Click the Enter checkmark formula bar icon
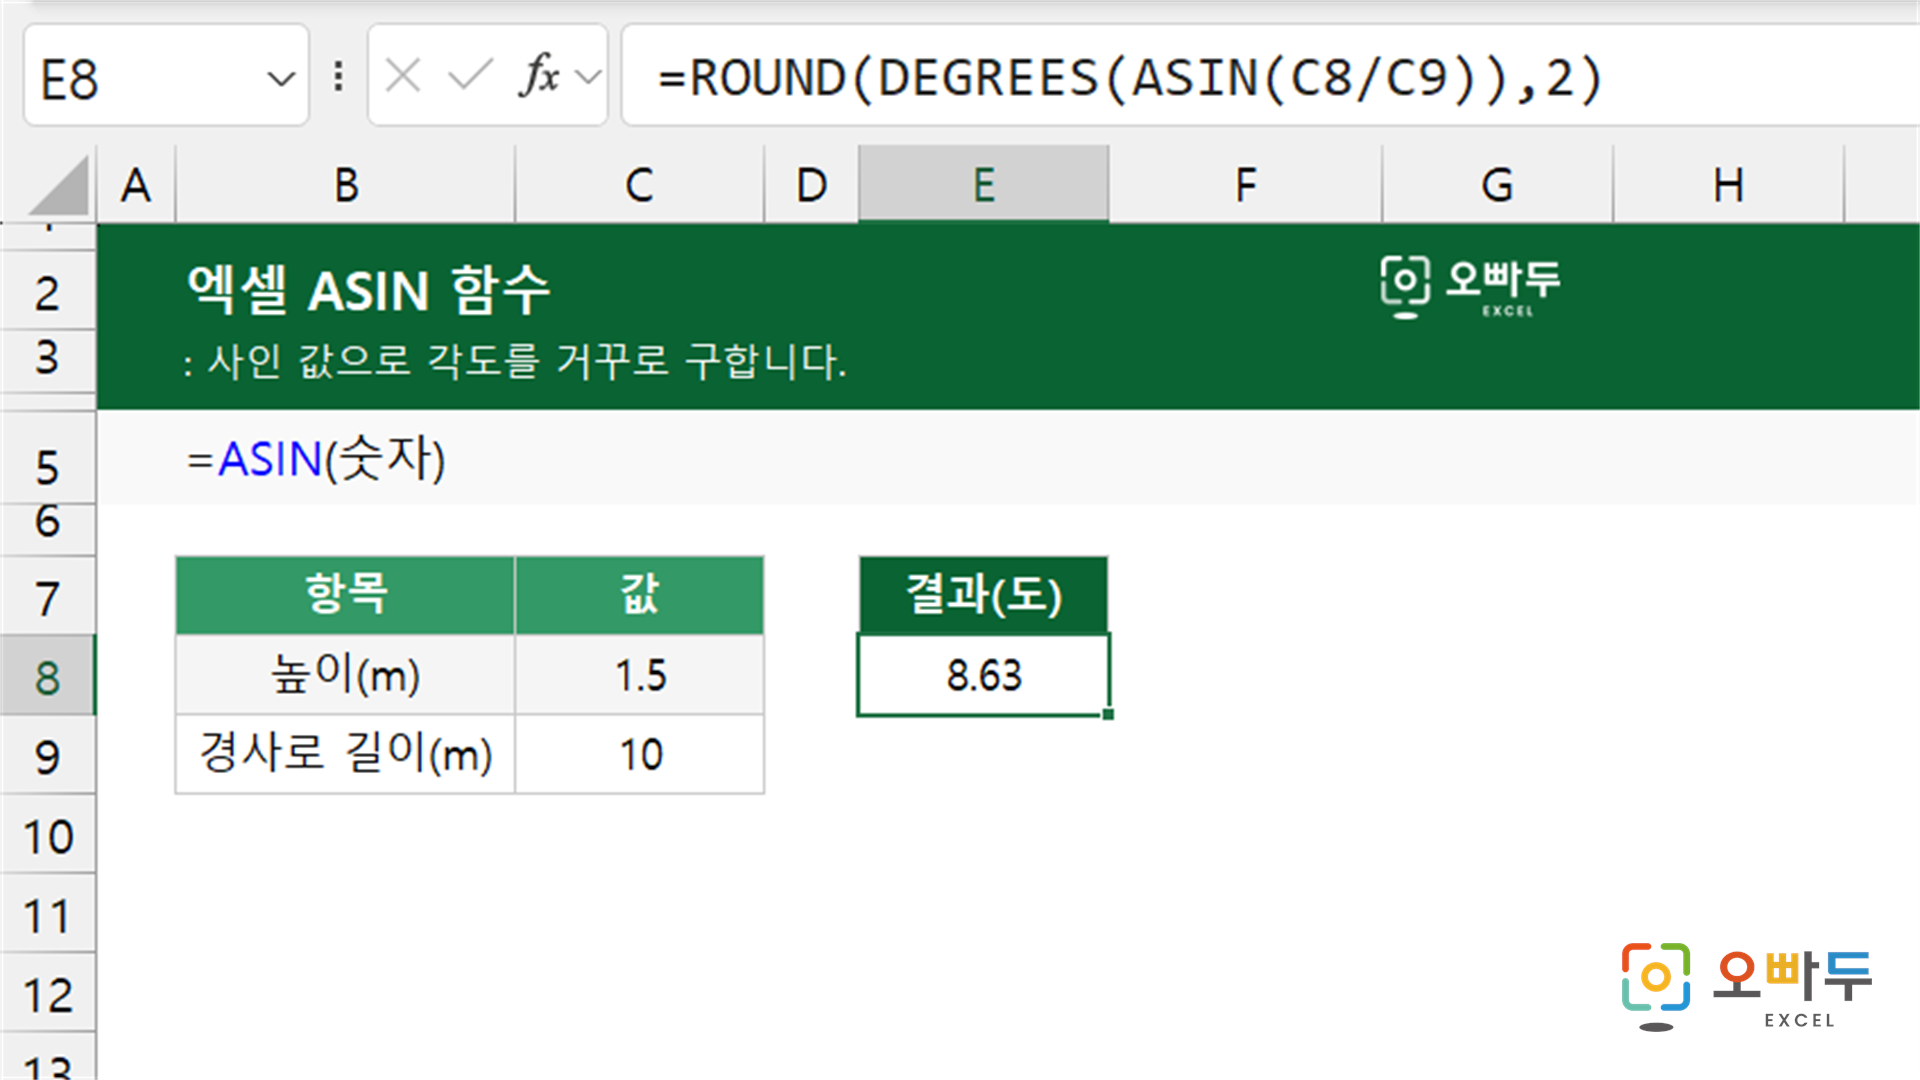The width and height of the screenshot is (1920, 1080). coord(470,76)
